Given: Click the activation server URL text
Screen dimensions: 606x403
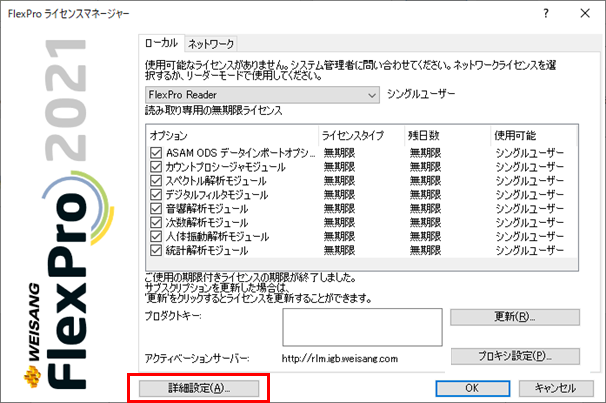Looking at the screenshot, I should 340,359.
